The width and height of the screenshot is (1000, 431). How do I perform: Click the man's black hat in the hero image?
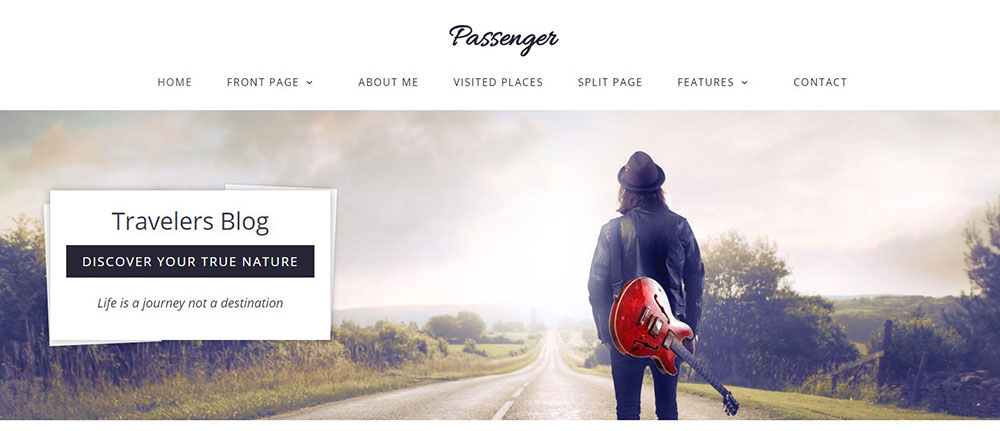point(641,172)
